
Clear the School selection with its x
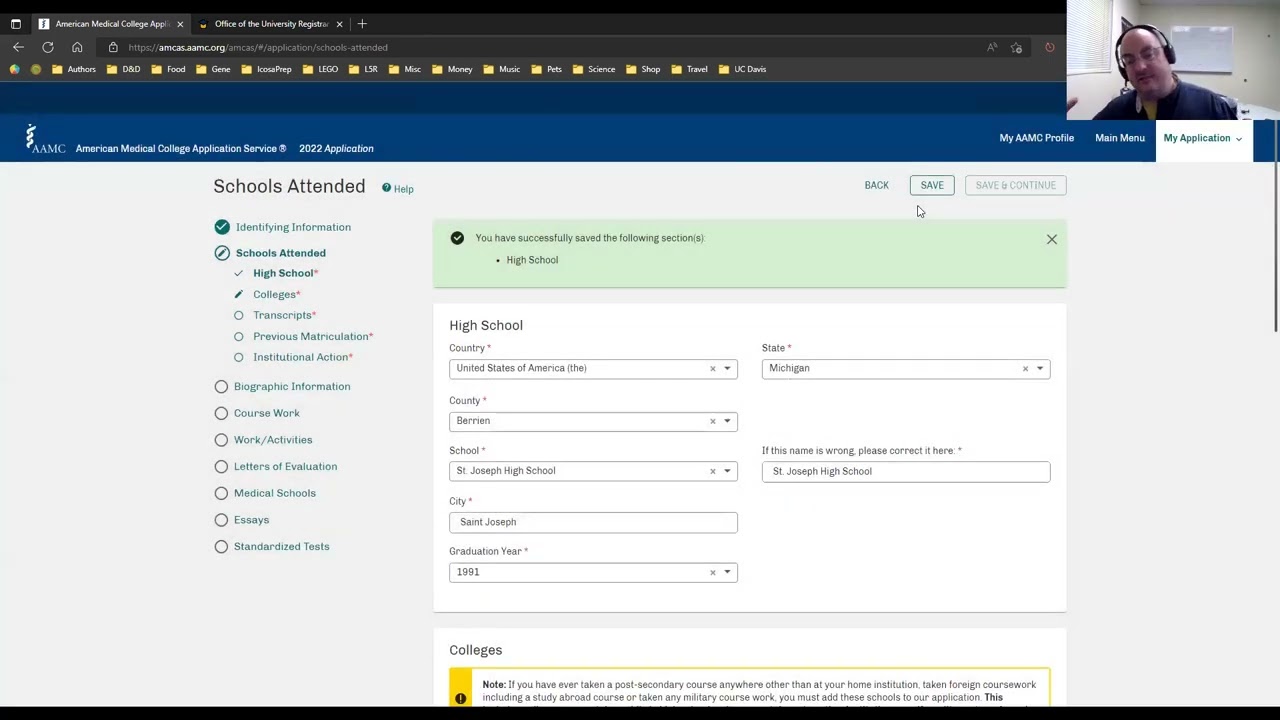[712, 471]
